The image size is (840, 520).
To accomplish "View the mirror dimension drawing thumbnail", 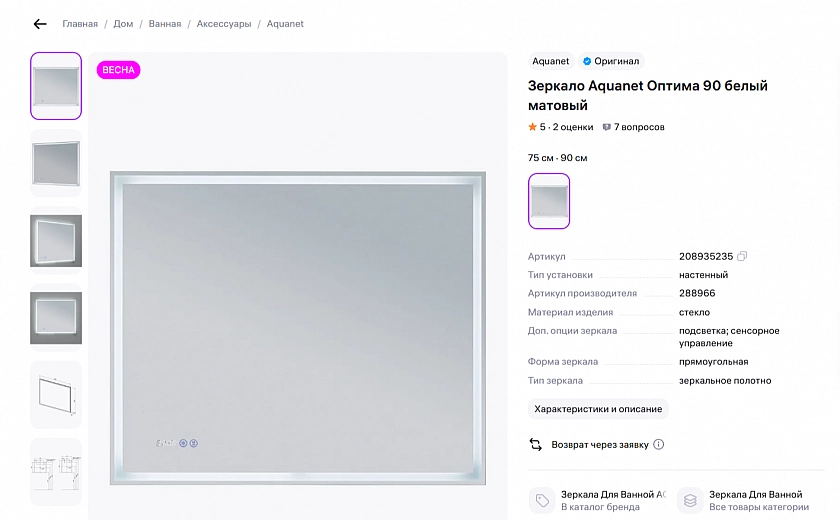I will point(56,394).
